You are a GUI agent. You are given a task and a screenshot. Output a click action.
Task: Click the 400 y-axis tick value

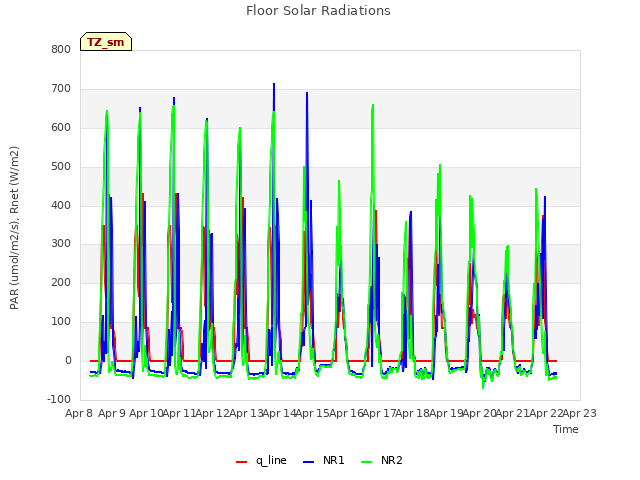click(61, 205)
